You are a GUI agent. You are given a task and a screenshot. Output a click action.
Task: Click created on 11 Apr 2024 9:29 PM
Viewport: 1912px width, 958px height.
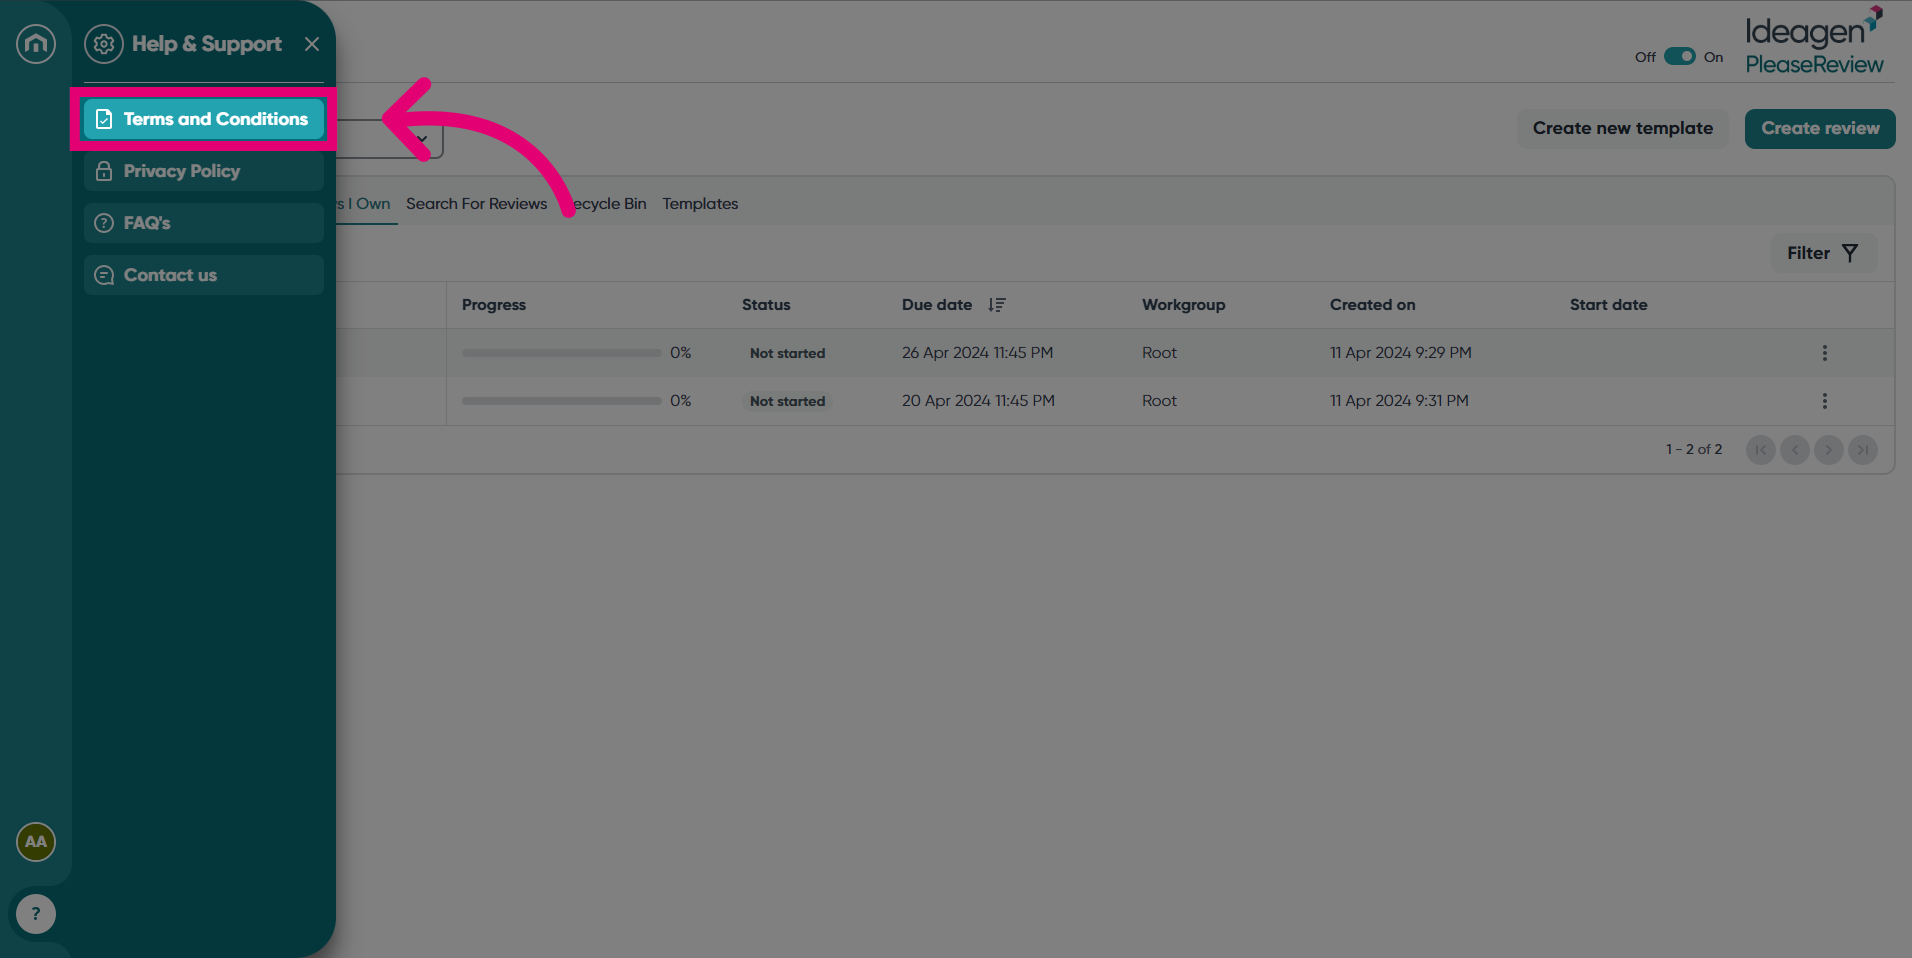1401,353
